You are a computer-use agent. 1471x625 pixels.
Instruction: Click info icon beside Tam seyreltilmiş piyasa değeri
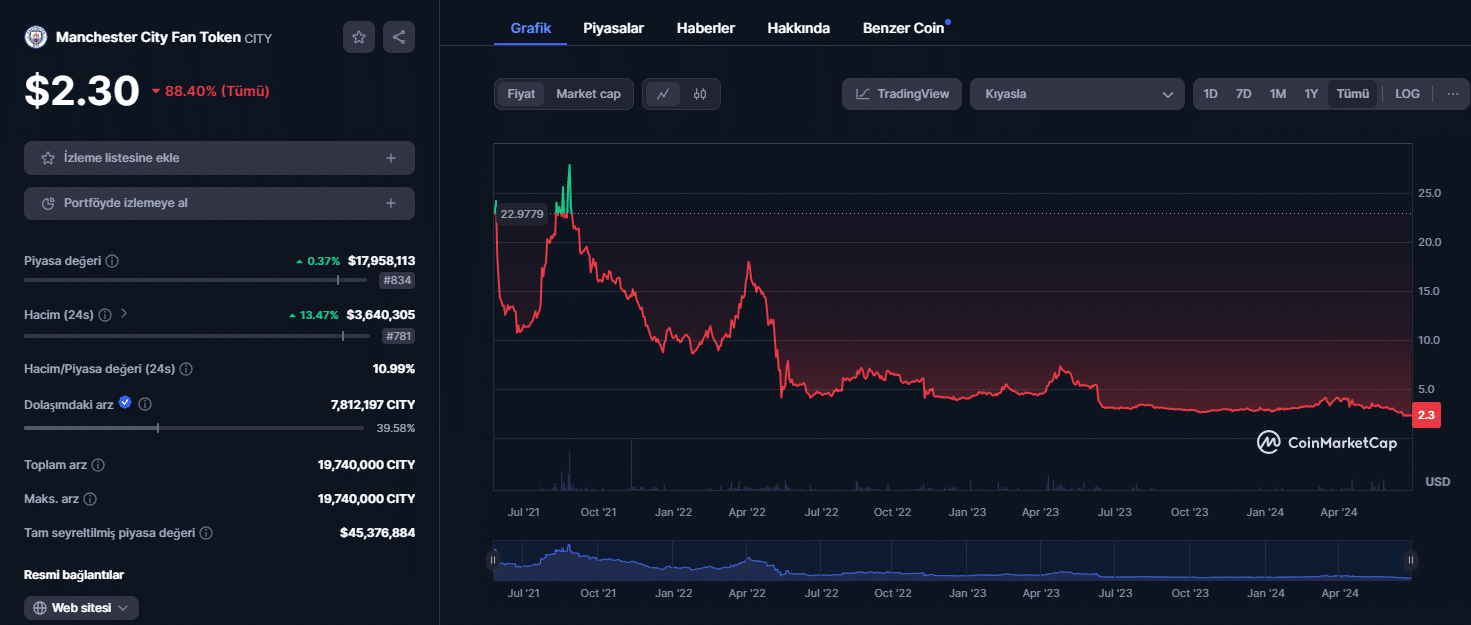pos(206,533)
